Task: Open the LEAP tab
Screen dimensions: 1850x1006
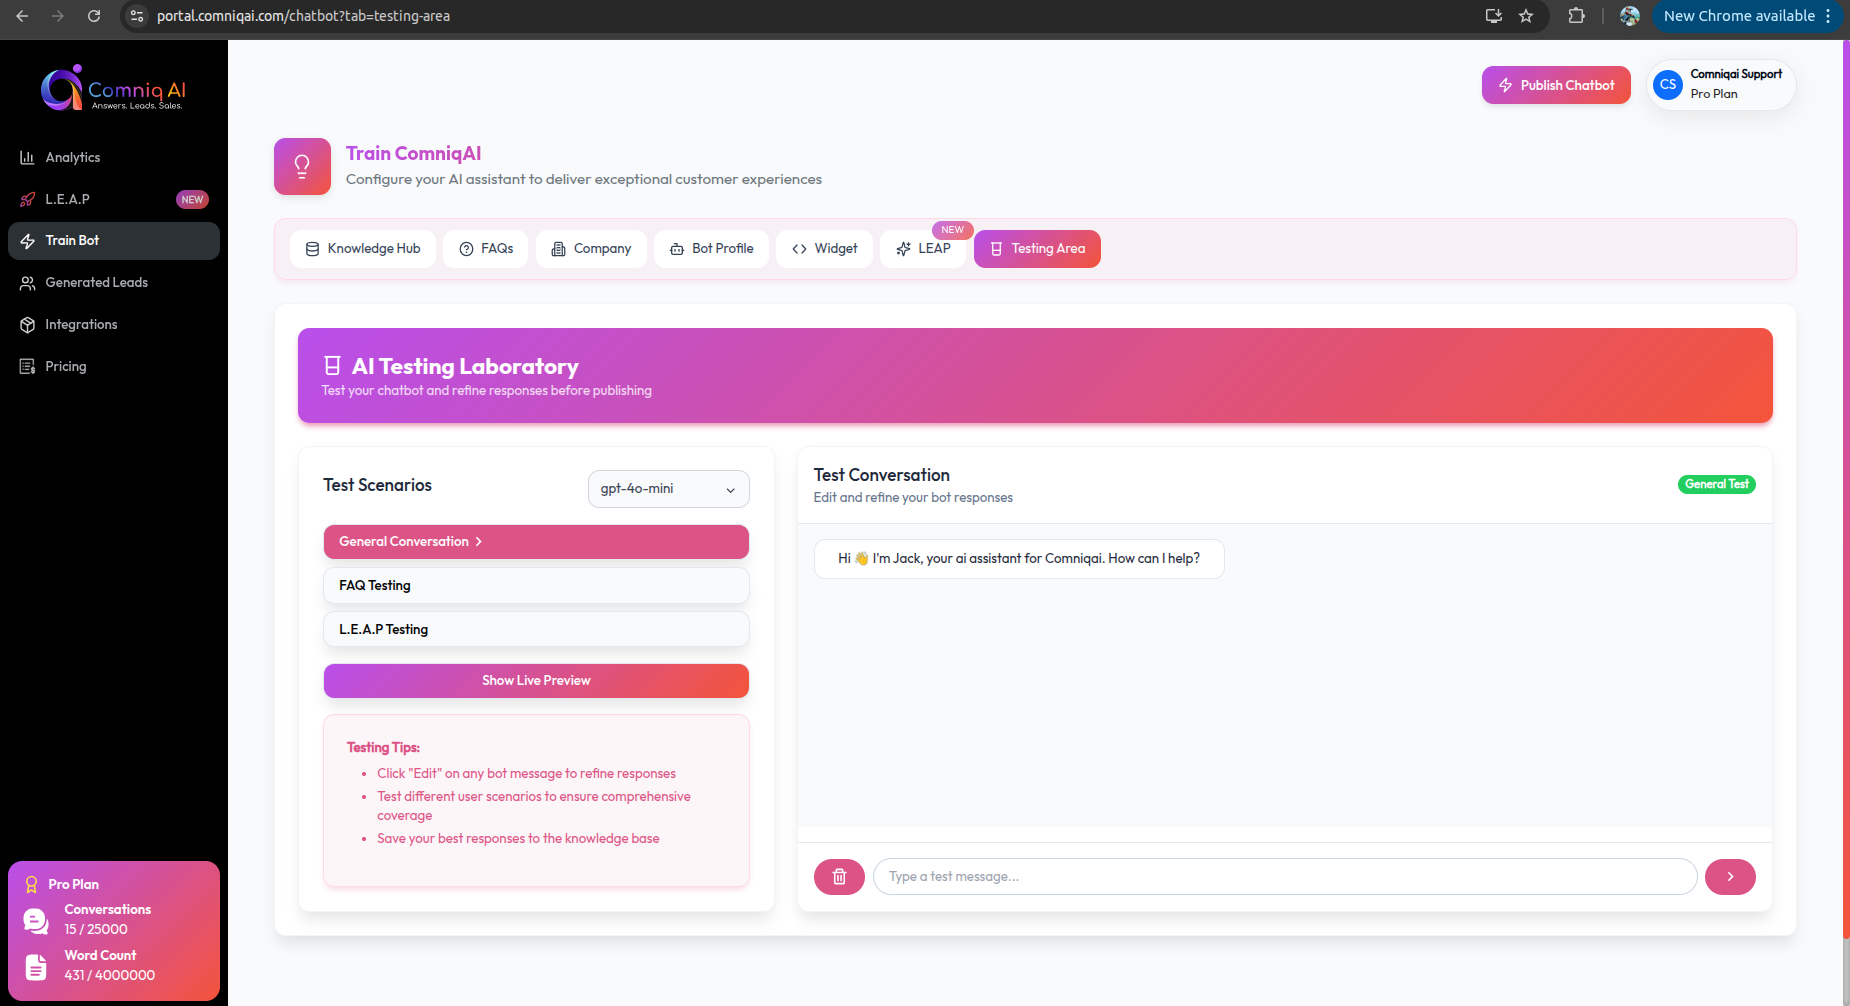Action: [923, 249]
